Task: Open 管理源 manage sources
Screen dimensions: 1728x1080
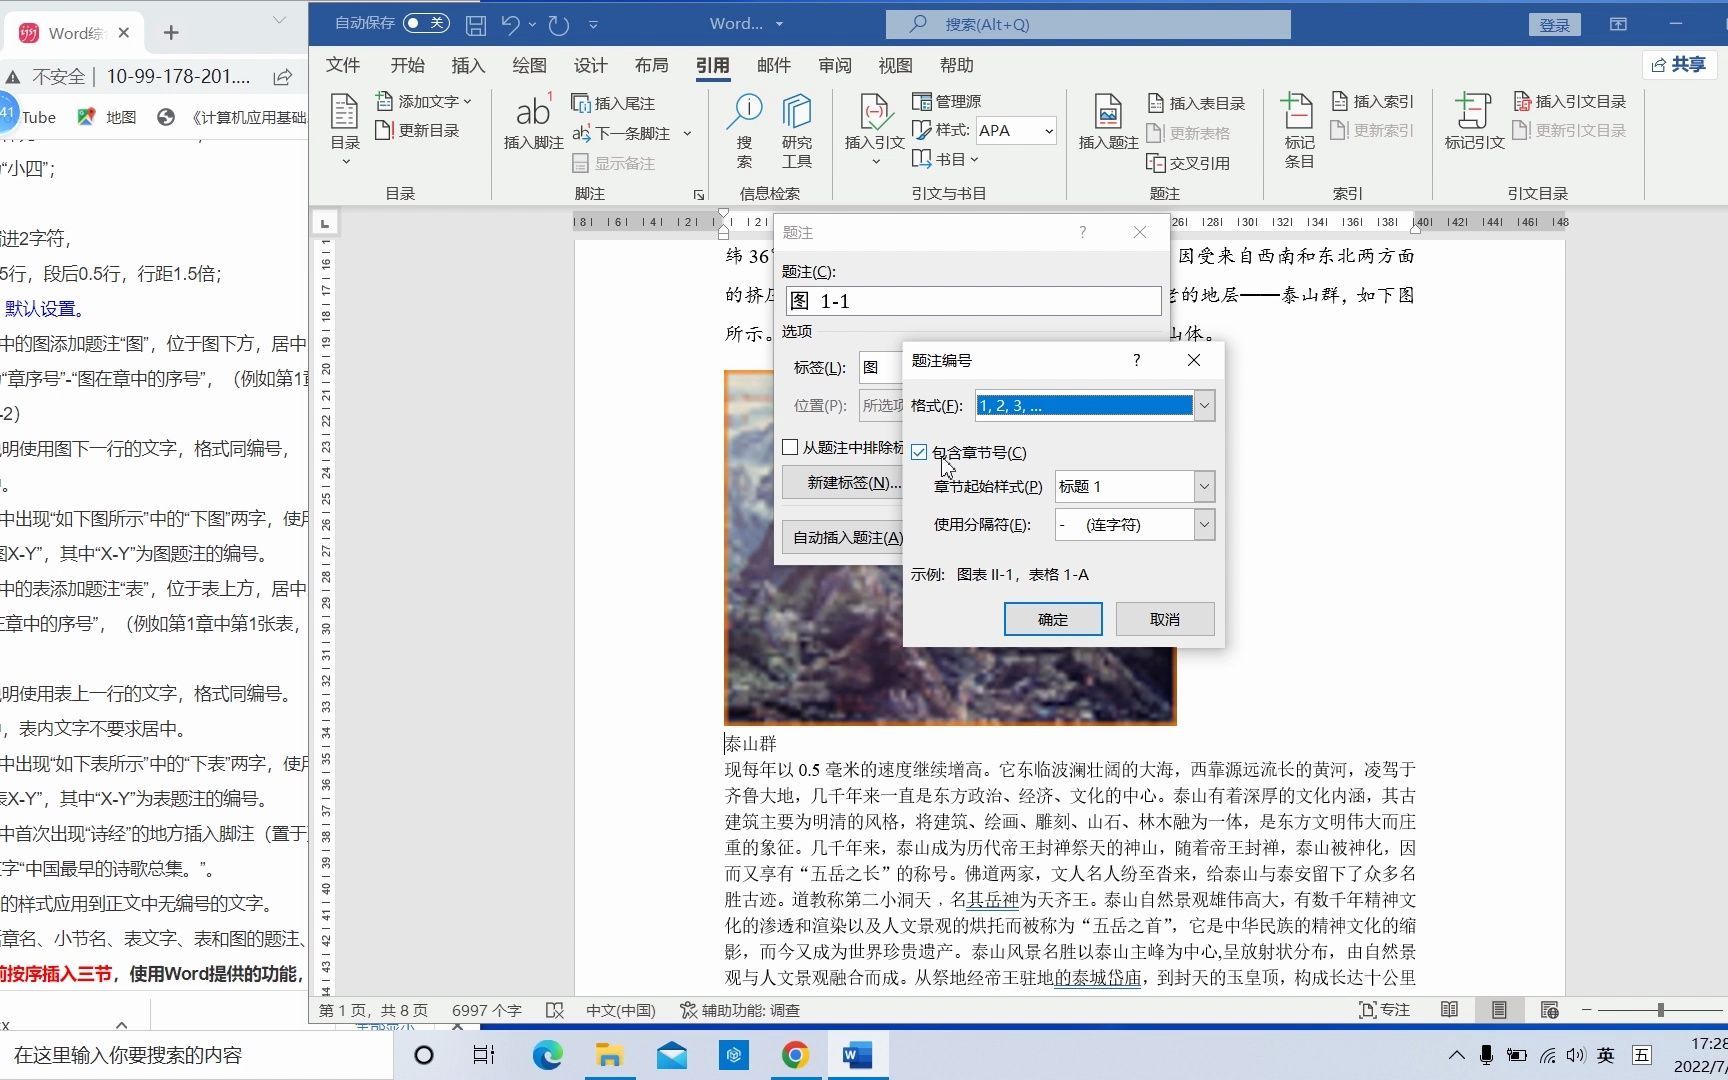Action: coord(947,101)
